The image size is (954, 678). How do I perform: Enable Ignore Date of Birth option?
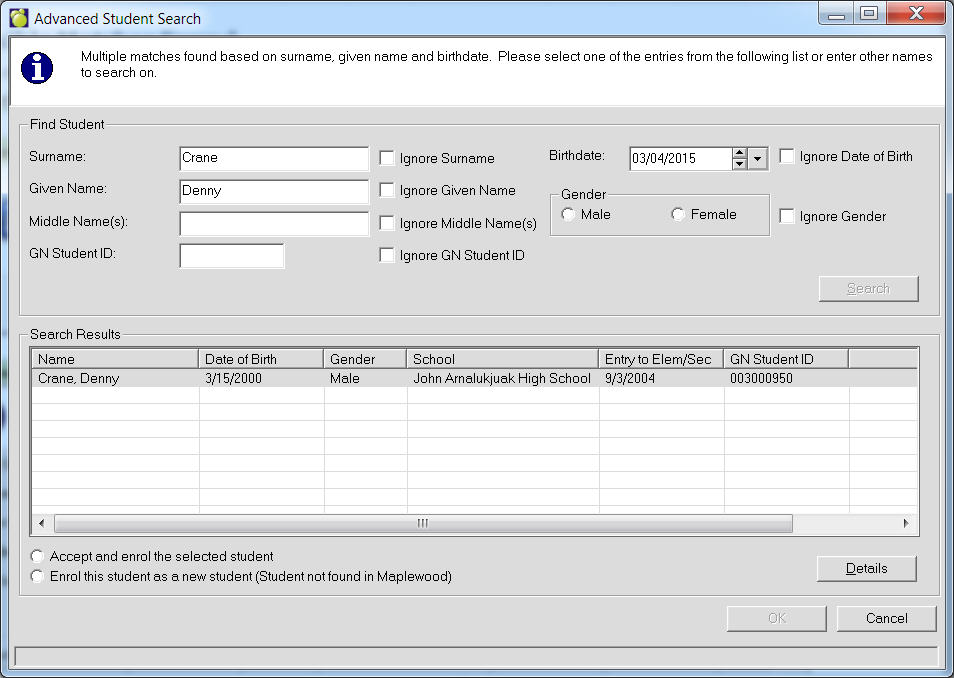click(787, 156)
